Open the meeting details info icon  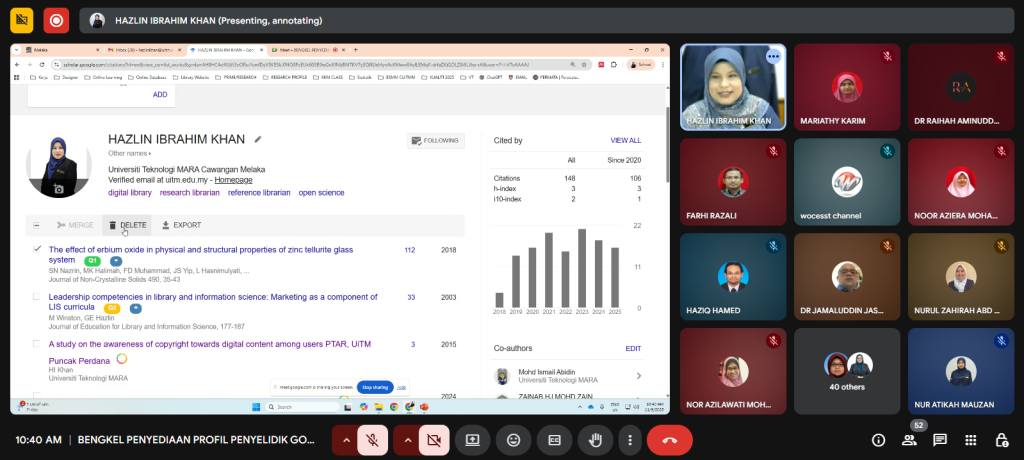(879, 440)
